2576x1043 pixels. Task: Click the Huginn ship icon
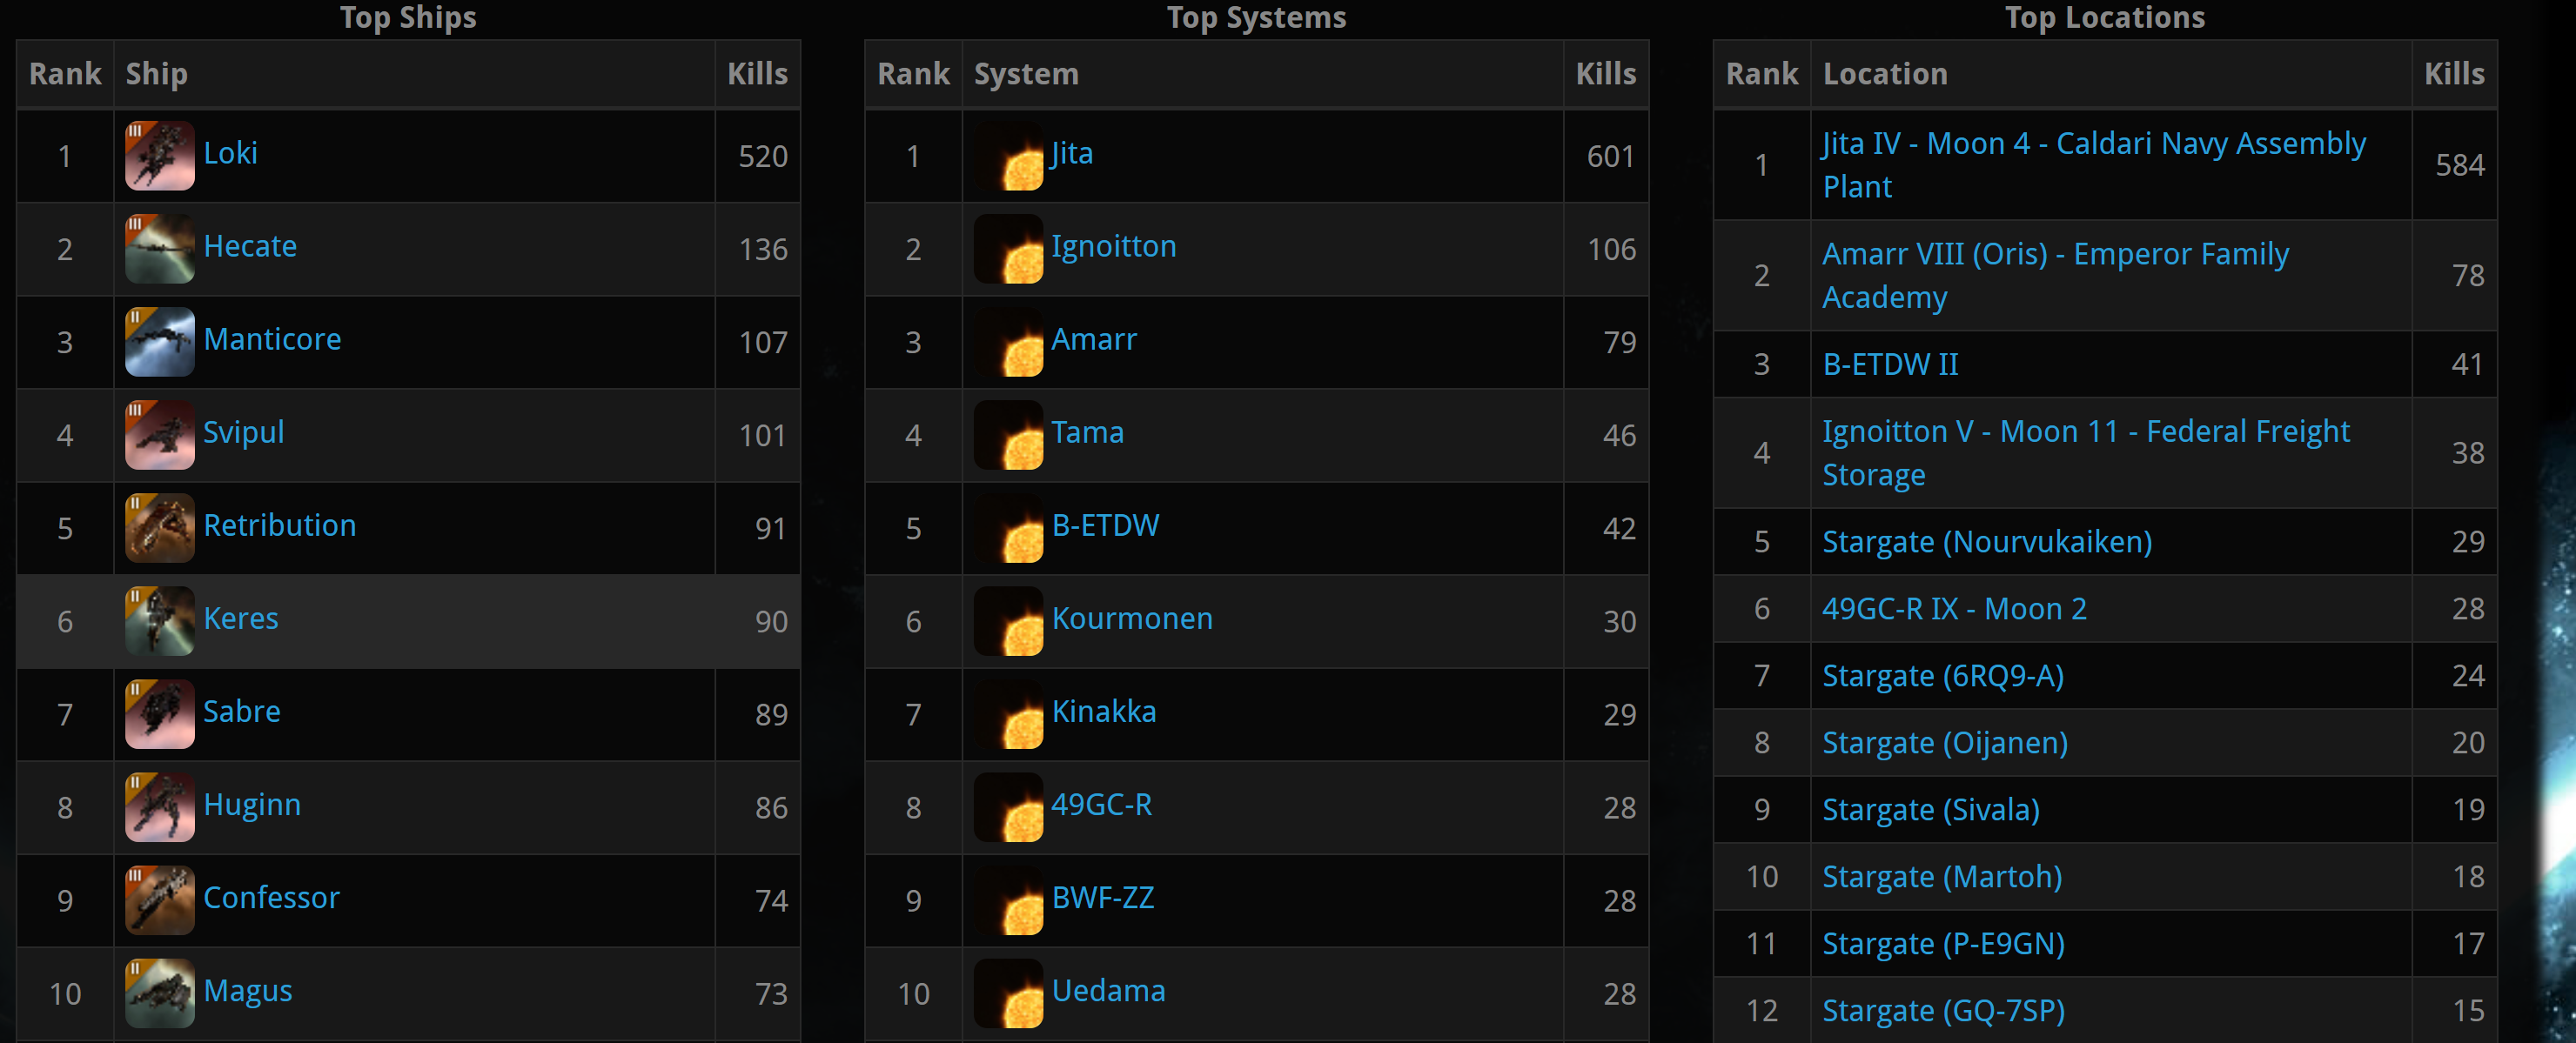coord(160,806)
